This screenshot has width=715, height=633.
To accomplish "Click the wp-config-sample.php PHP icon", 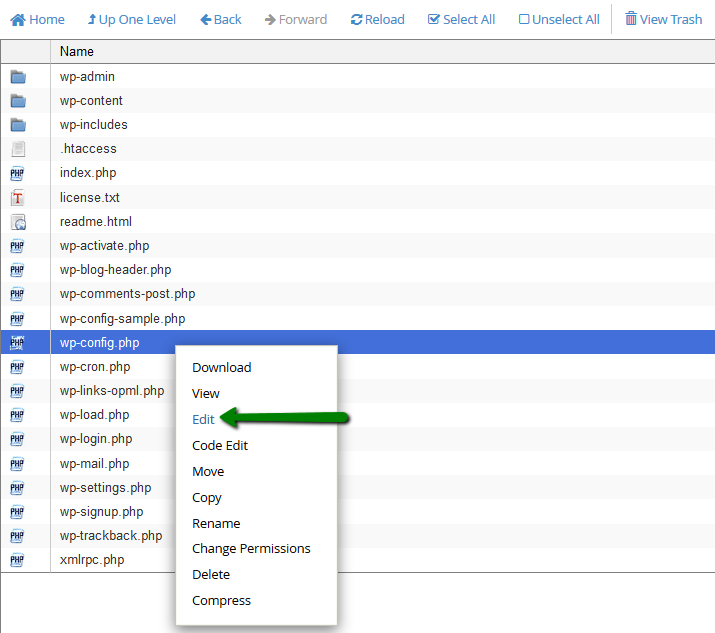I will pos(17,319).
